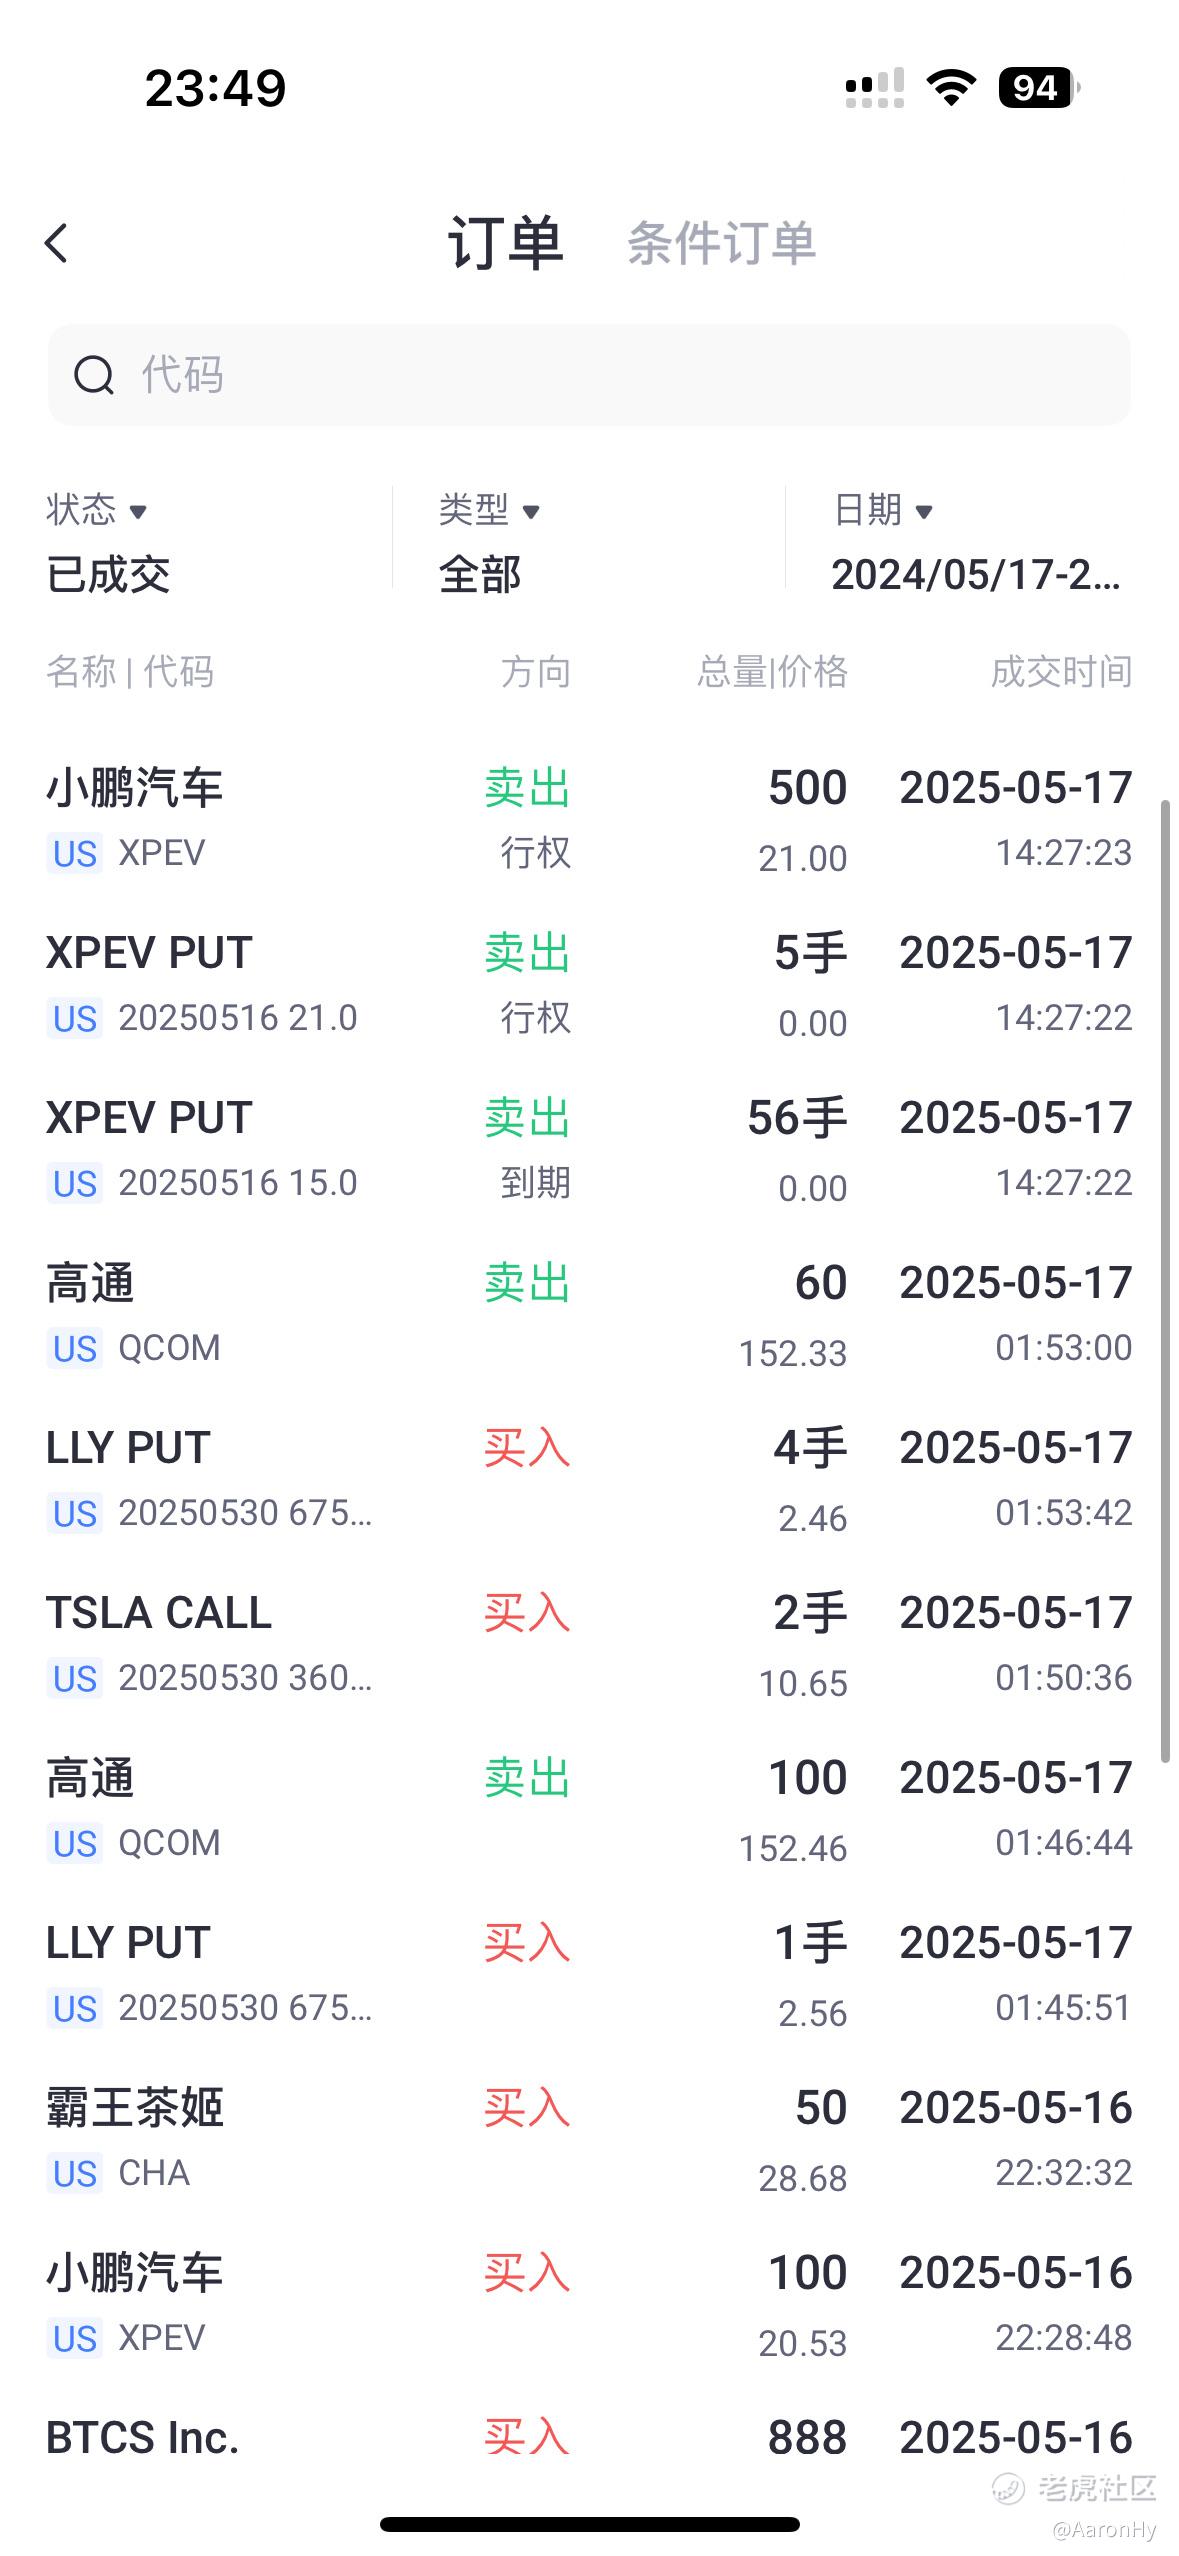
Task: Focus the 代码 search field
Action: (589, 375)
